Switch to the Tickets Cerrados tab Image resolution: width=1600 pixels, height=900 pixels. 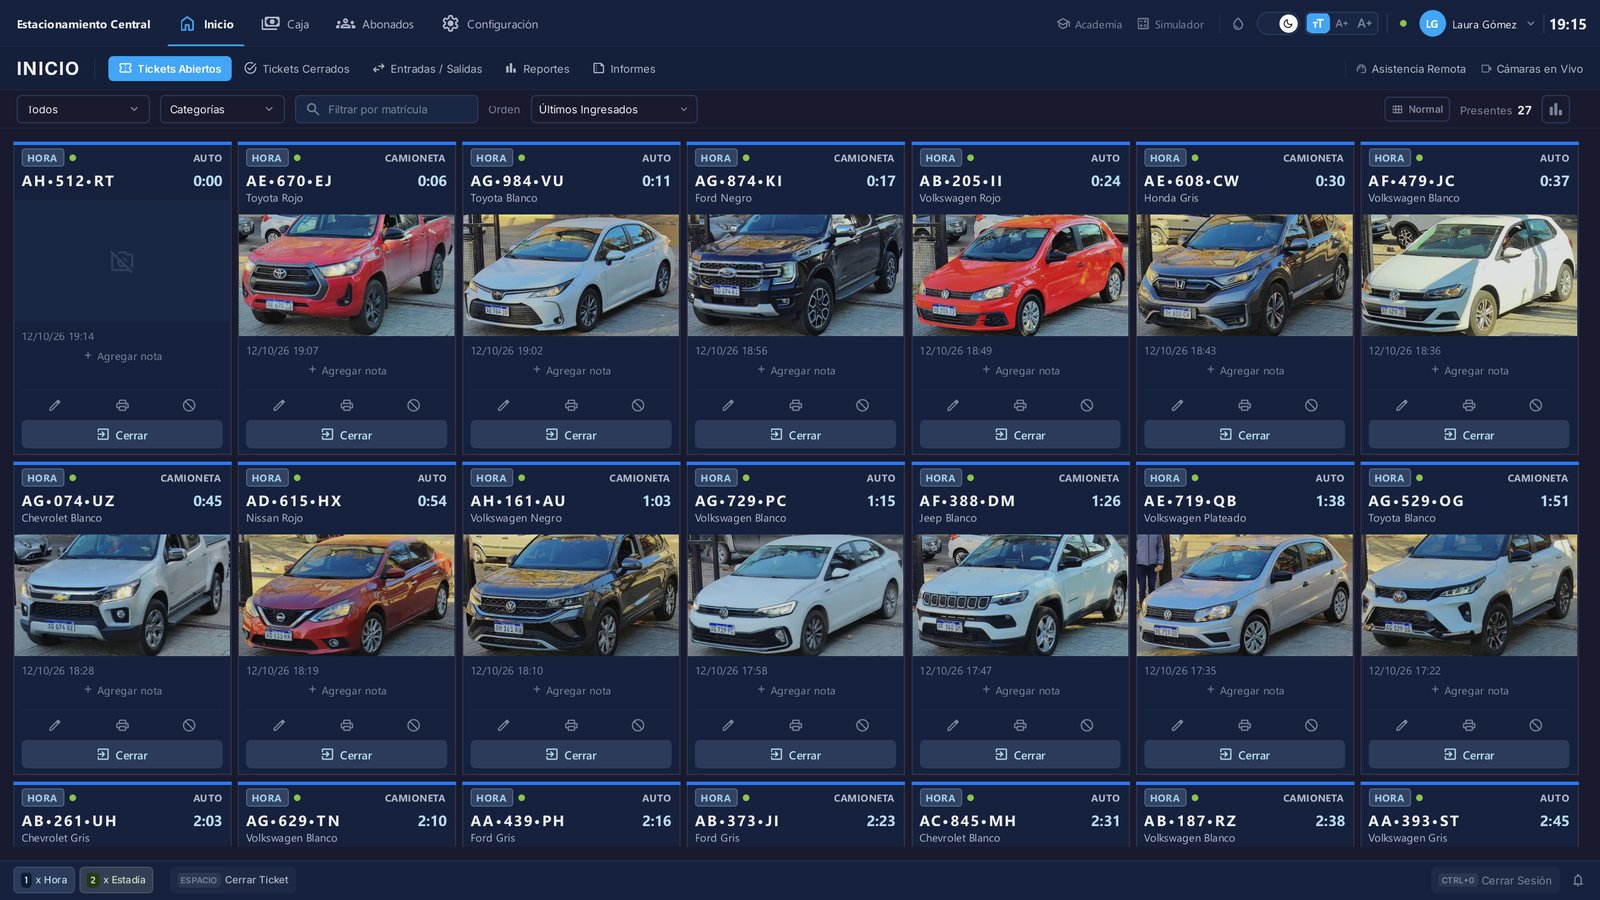(297, 69)
